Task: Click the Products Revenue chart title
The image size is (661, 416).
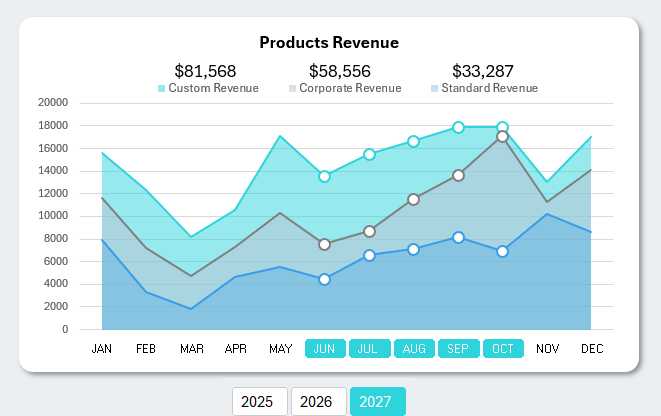Action: click(329, 42)
